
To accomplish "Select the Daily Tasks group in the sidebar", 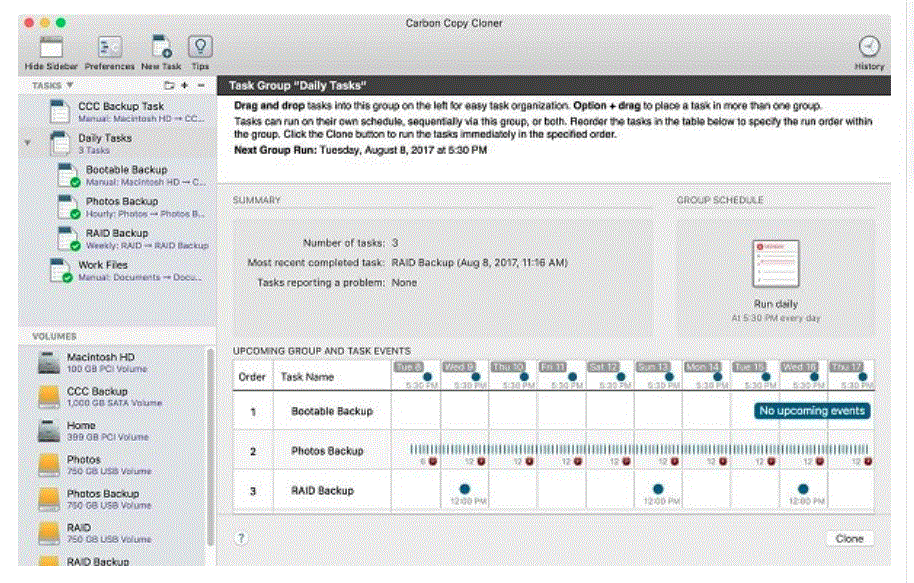I will click(117, 143).
